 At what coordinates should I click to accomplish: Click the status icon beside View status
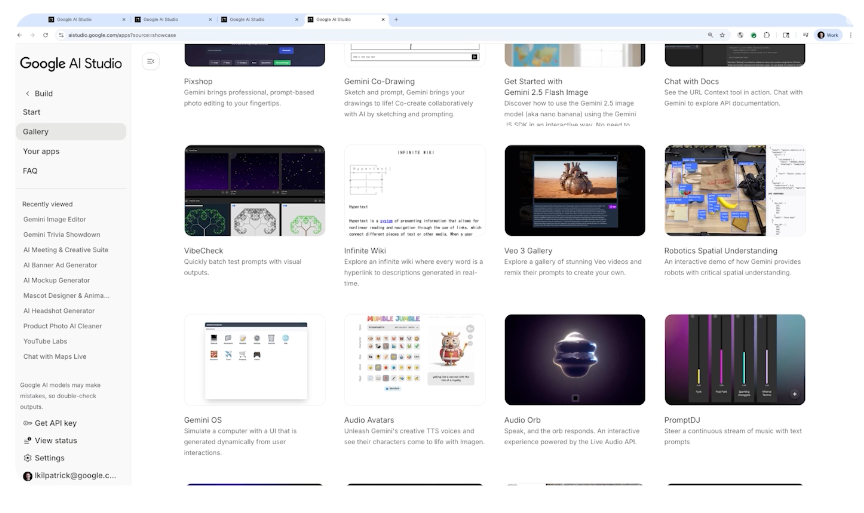click(x=28, y=441)
